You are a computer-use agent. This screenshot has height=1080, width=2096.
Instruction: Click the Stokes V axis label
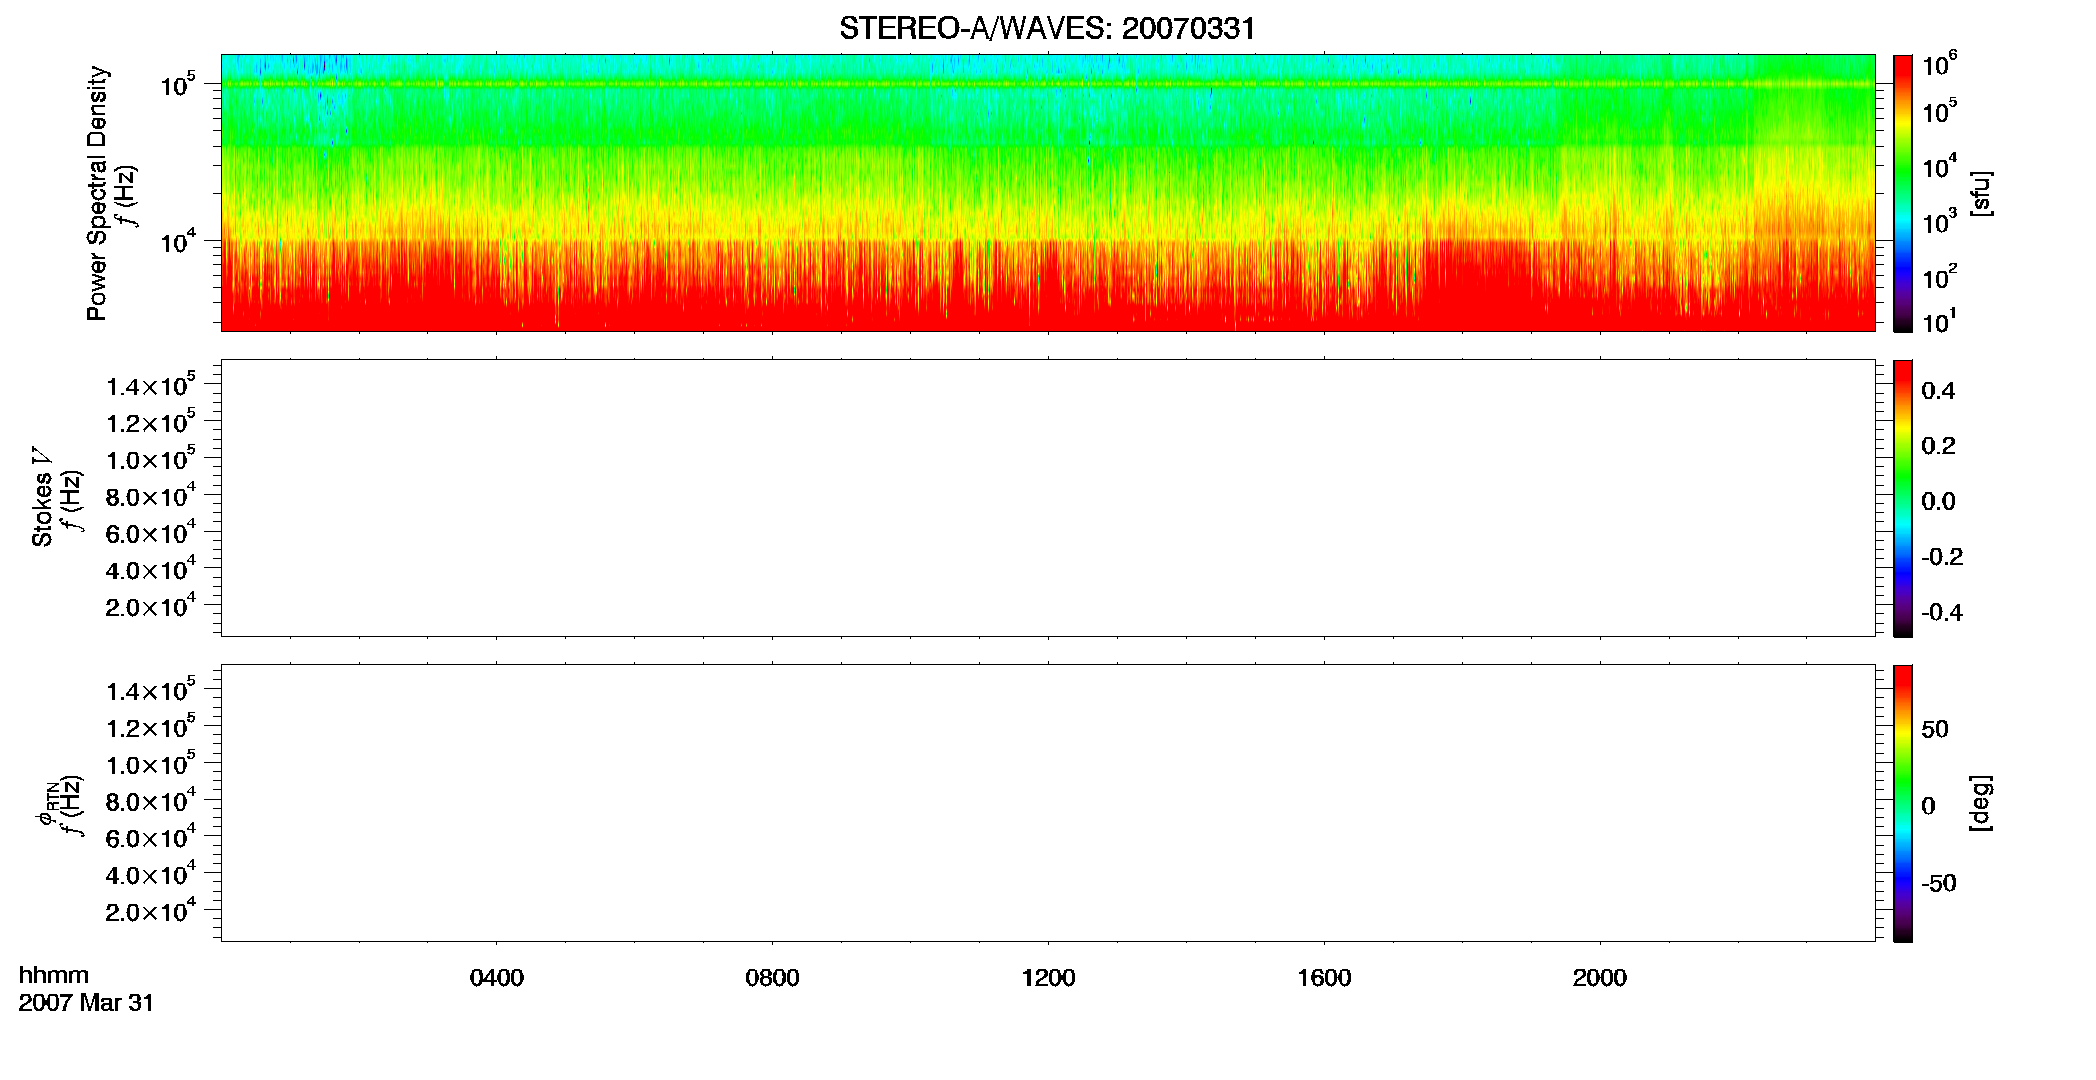click(42, 498)
